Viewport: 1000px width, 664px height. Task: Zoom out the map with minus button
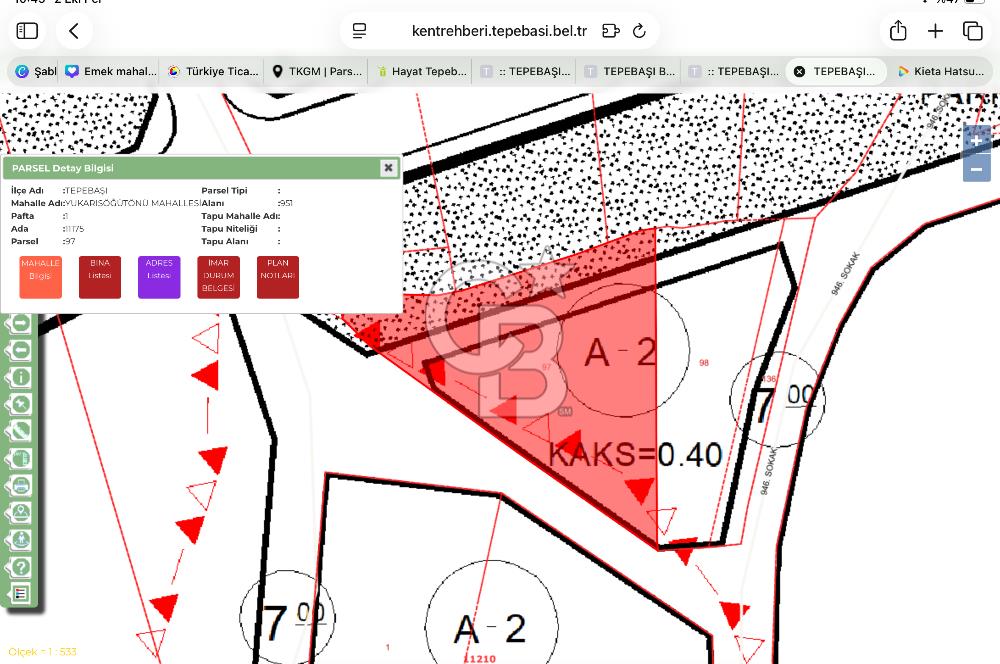[x=976, y=169]
